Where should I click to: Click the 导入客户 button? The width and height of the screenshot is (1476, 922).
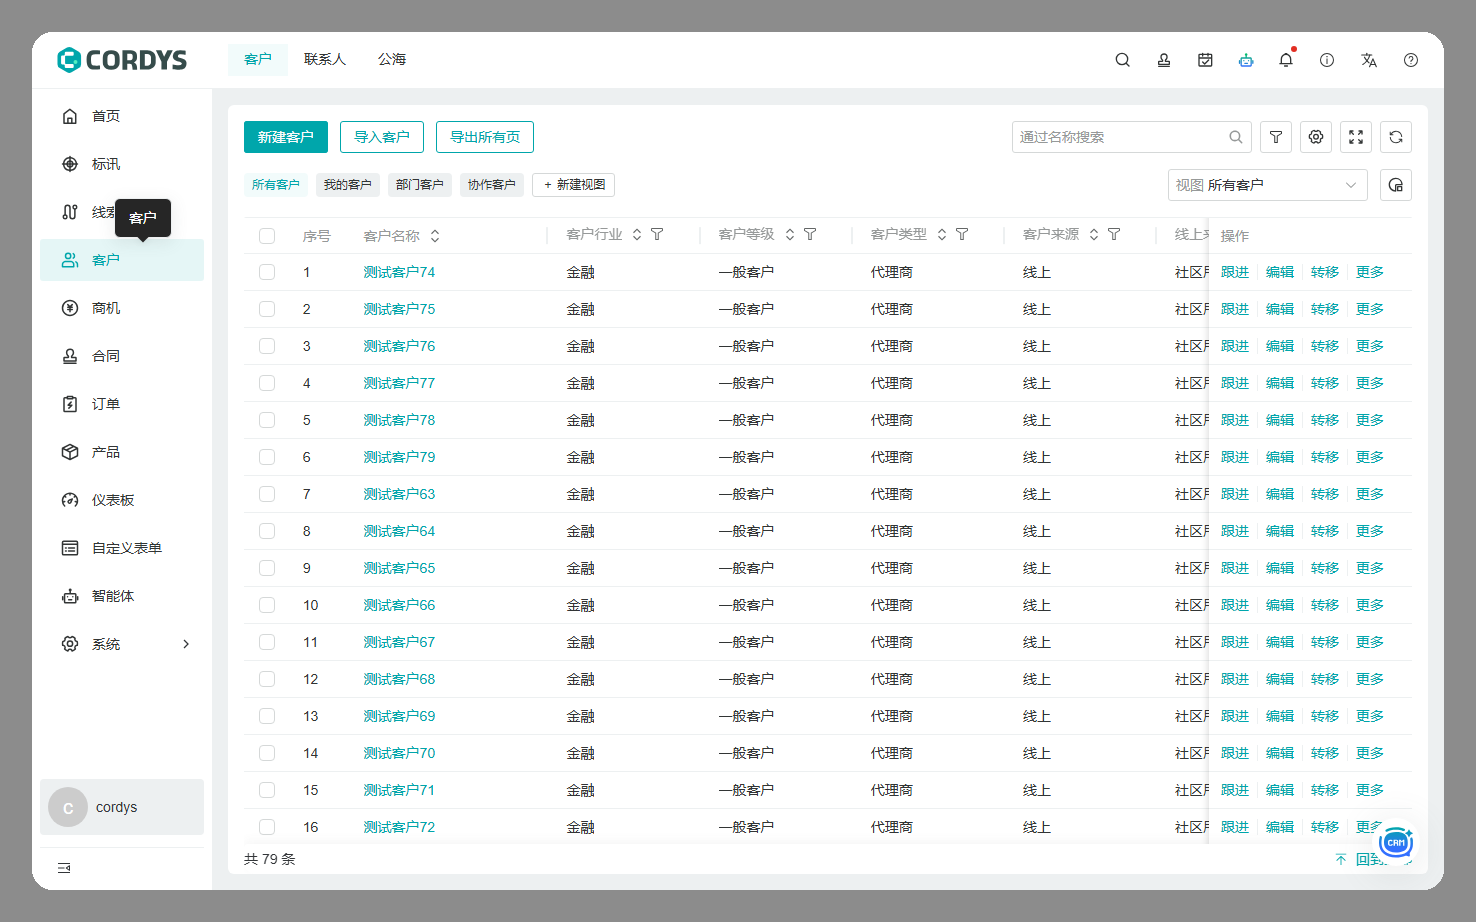tap(382, 137)
